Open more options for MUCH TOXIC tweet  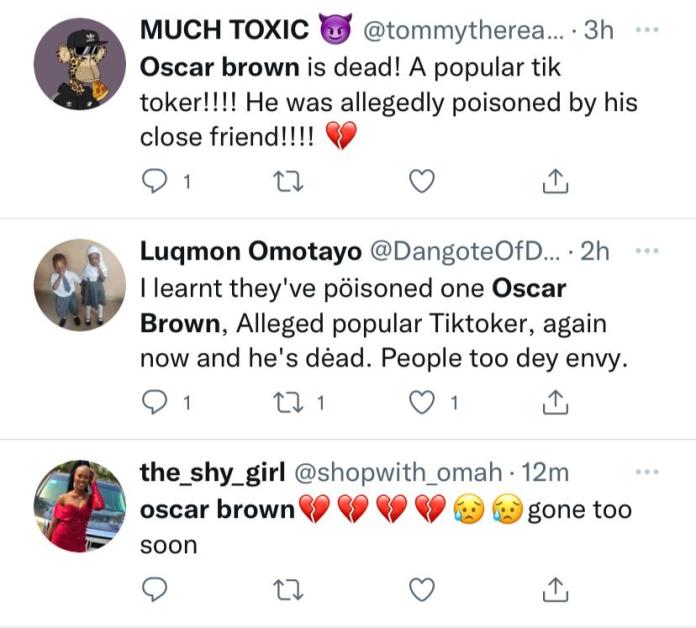(647, 30)
